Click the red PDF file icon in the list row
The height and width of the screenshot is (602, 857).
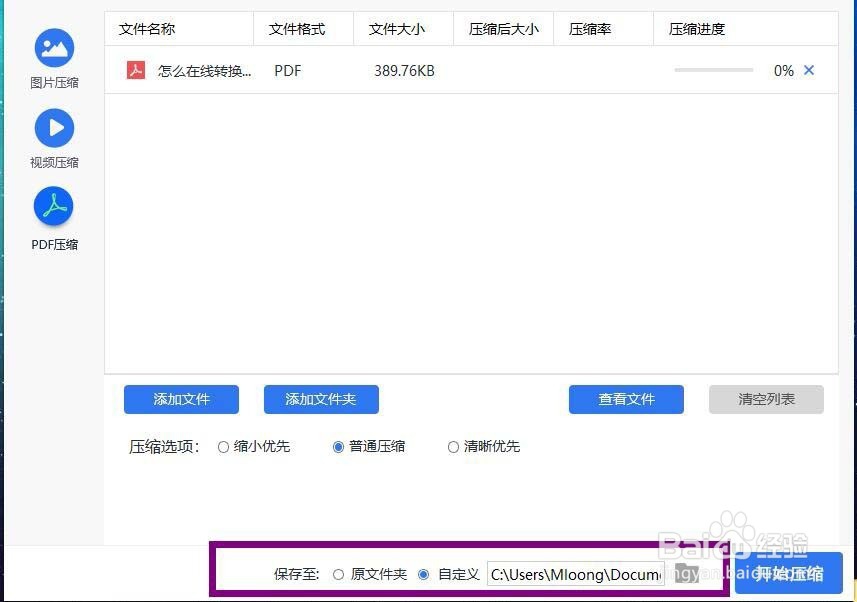coord(136,71)
